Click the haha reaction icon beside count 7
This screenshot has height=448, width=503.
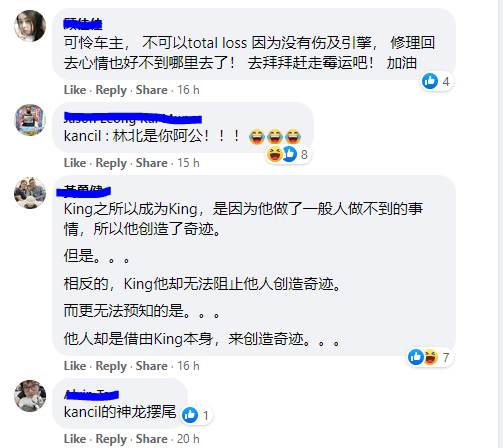click(x=430, y=357)
